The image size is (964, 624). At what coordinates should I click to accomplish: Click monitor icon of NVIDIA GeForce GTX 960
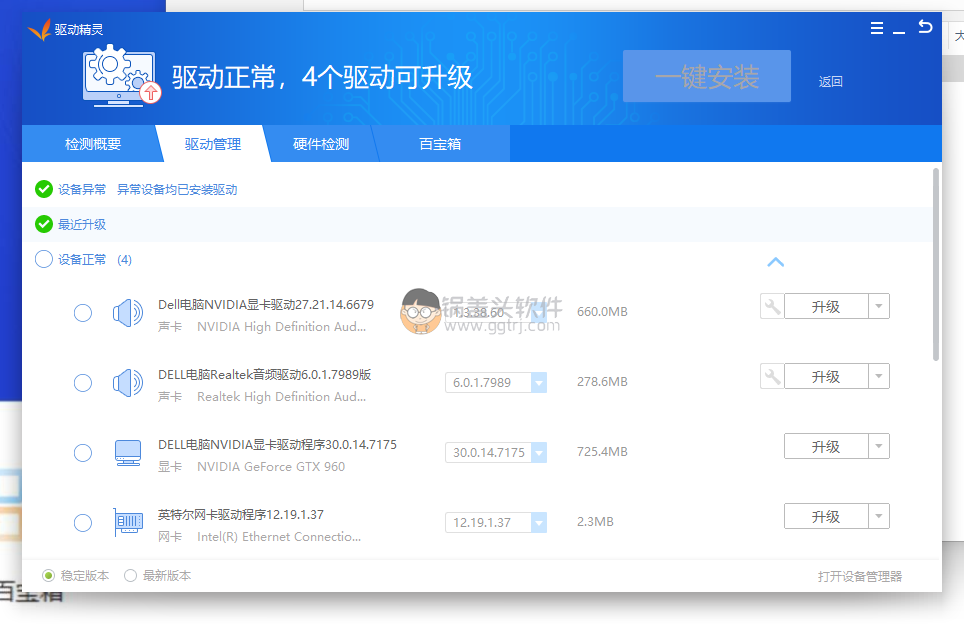(x=128, y=453)
